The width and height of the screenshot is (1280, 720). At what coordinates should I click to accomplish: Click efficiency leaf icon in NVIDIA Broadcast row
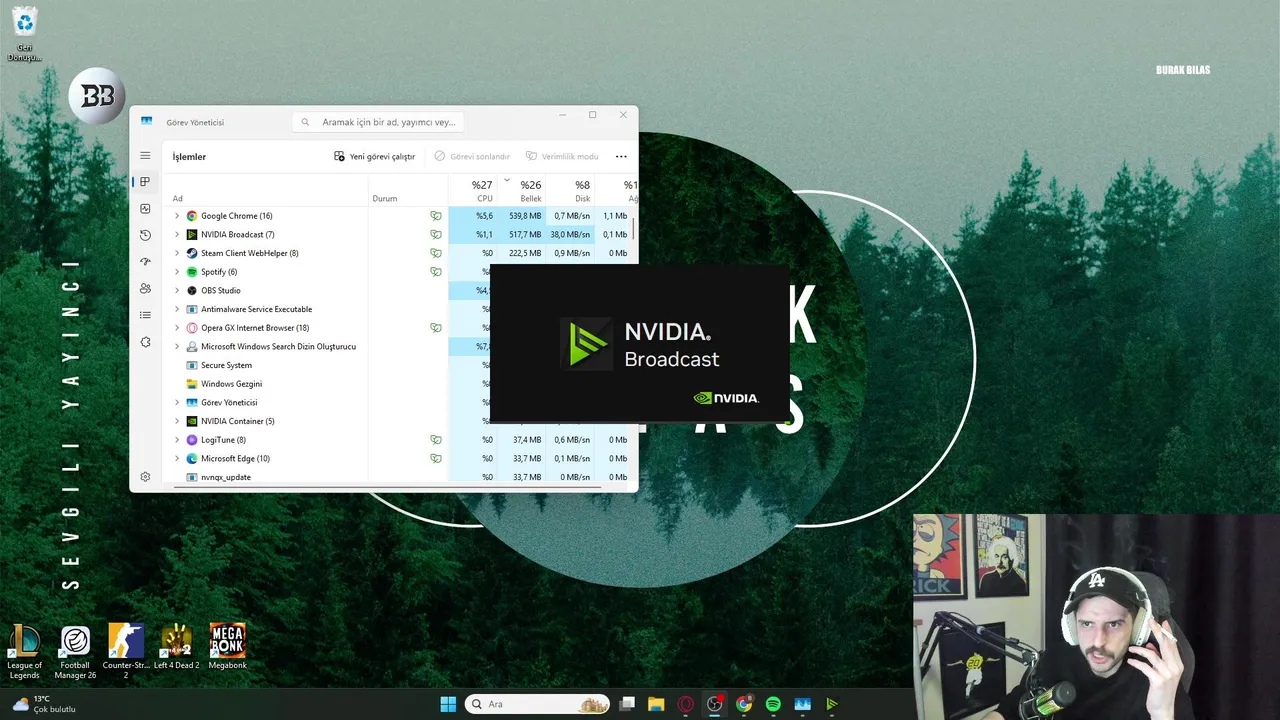436,235
